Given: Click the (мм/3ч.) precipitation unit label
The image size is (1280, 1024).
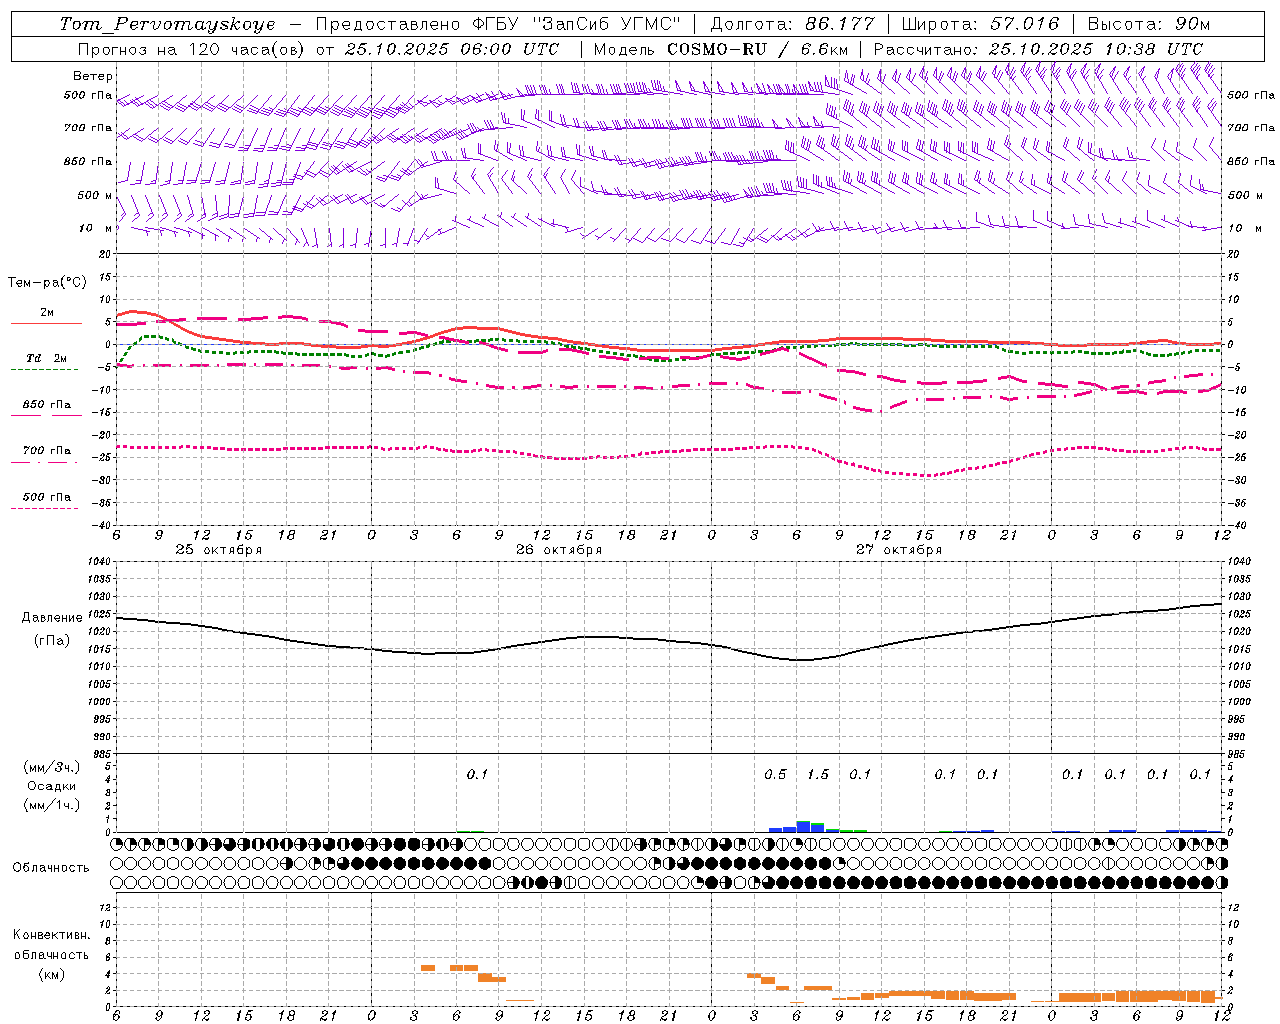Looking at the screenshot, I should (52, 768).
